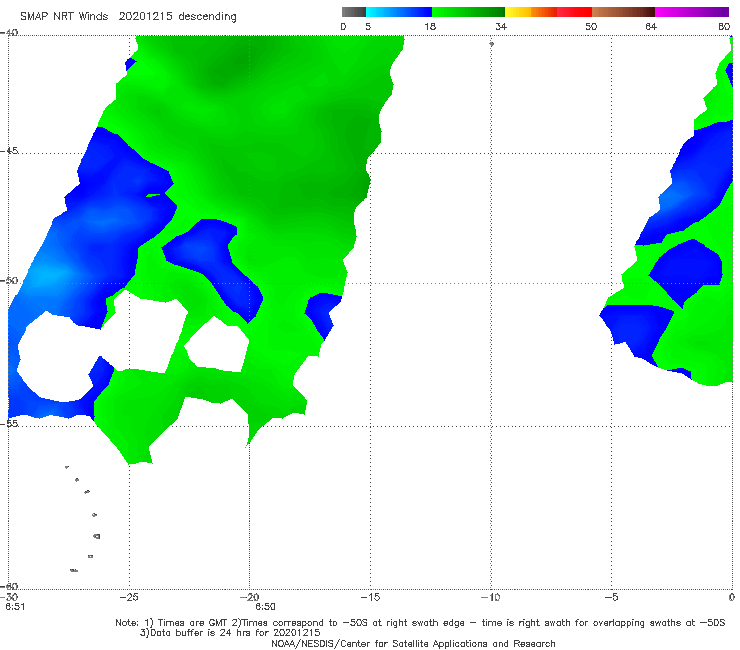The height and width of the screenshot is (650, 740).
Task: Click the longitude axis label "-20"
Action: (250, 597)
